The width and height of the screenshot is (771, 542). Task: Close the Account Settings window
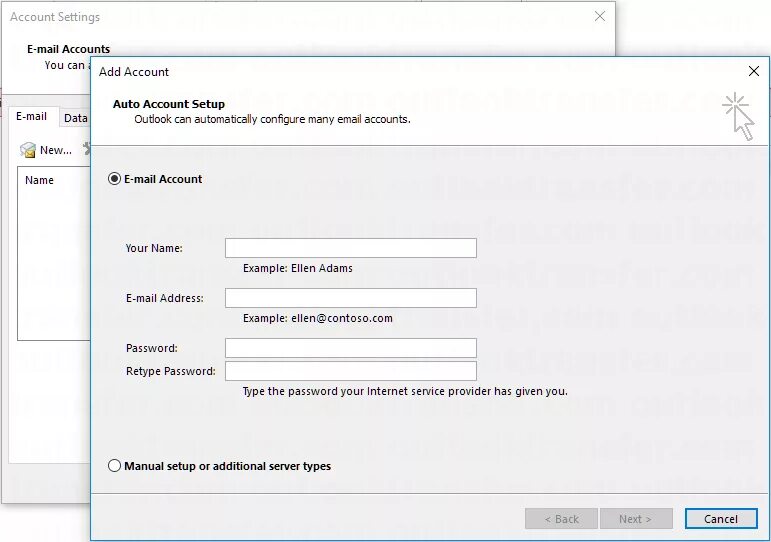coord(600,16)
